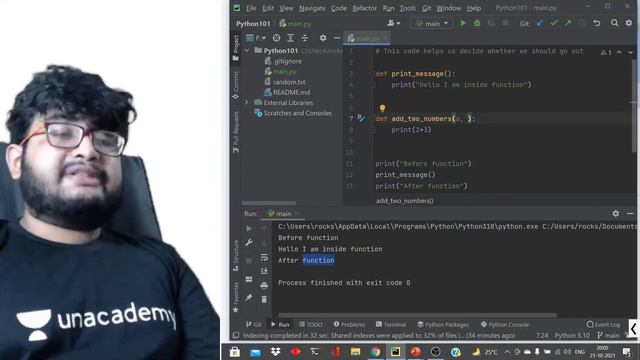Open the wrench icon in the Run panel
The height and width of the screenshot is (360, 640).
249,242
